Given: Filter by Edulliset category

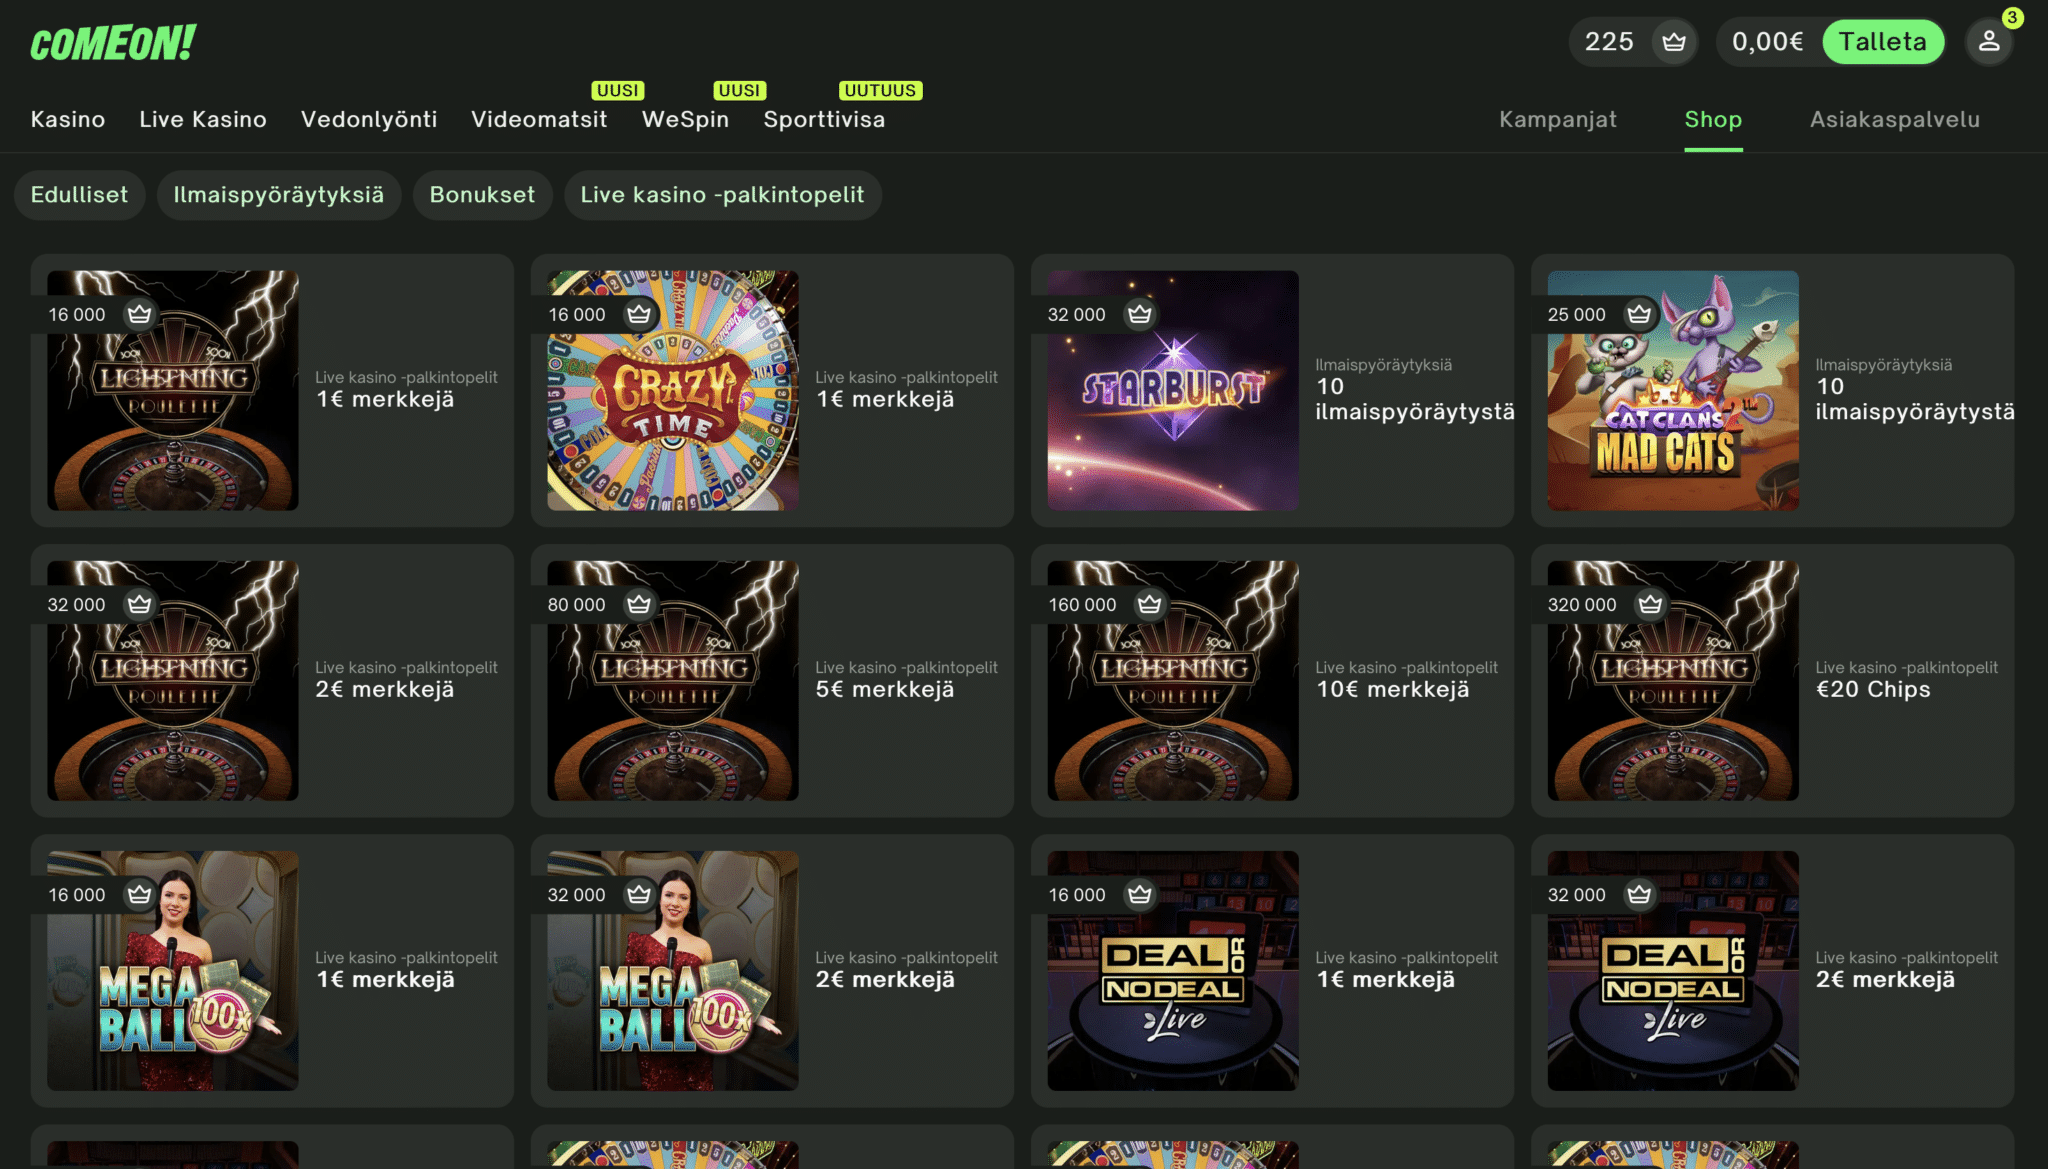Looking at the screenshot, I should pos(79,195).
